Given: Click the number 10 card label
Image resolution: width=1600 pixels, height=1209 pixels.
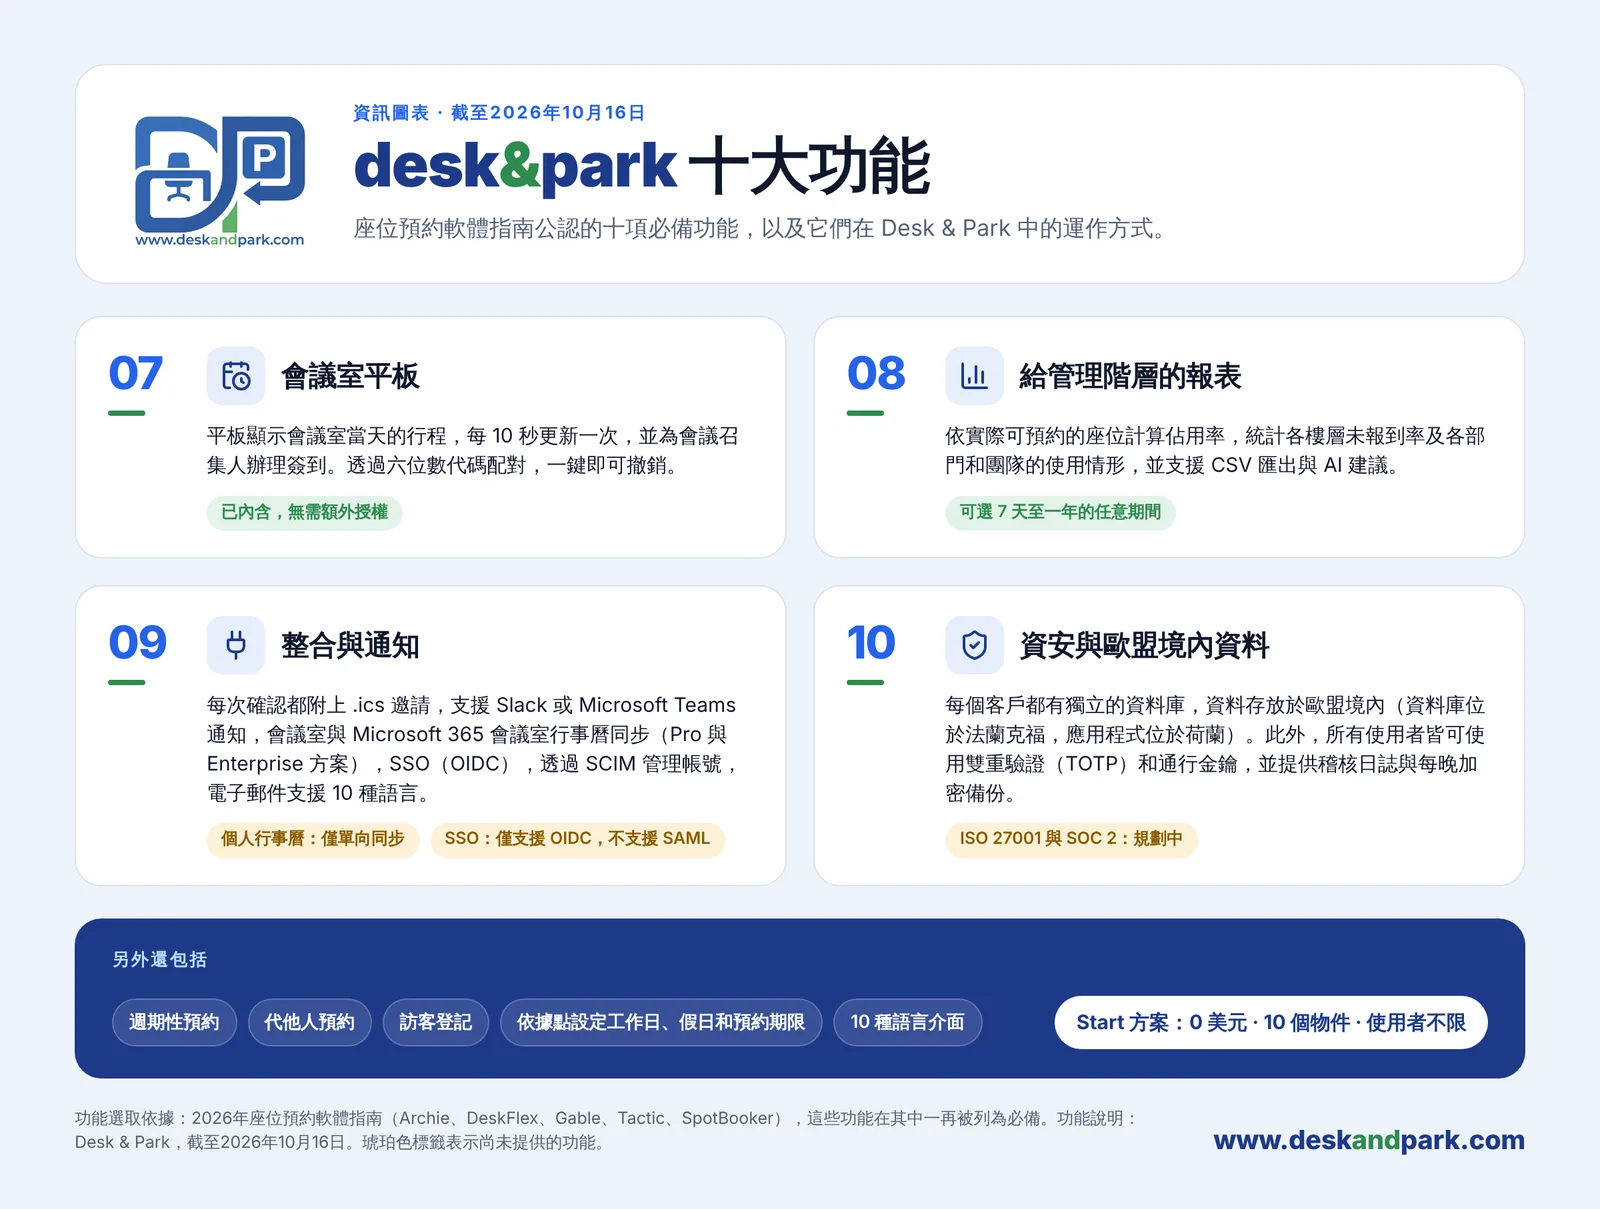Looking at the screenshot, I should tap(871, 642).
